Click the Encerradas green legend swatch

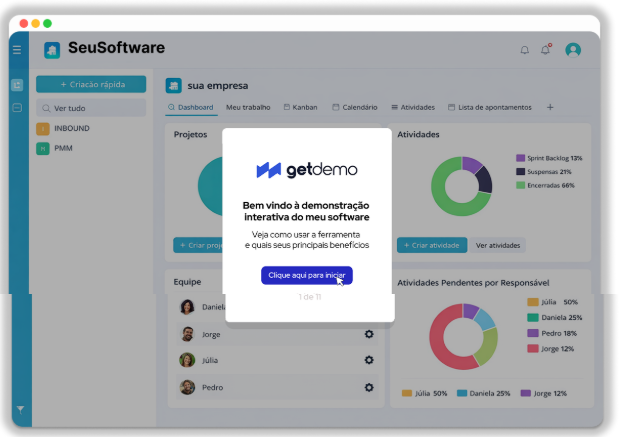520,185
